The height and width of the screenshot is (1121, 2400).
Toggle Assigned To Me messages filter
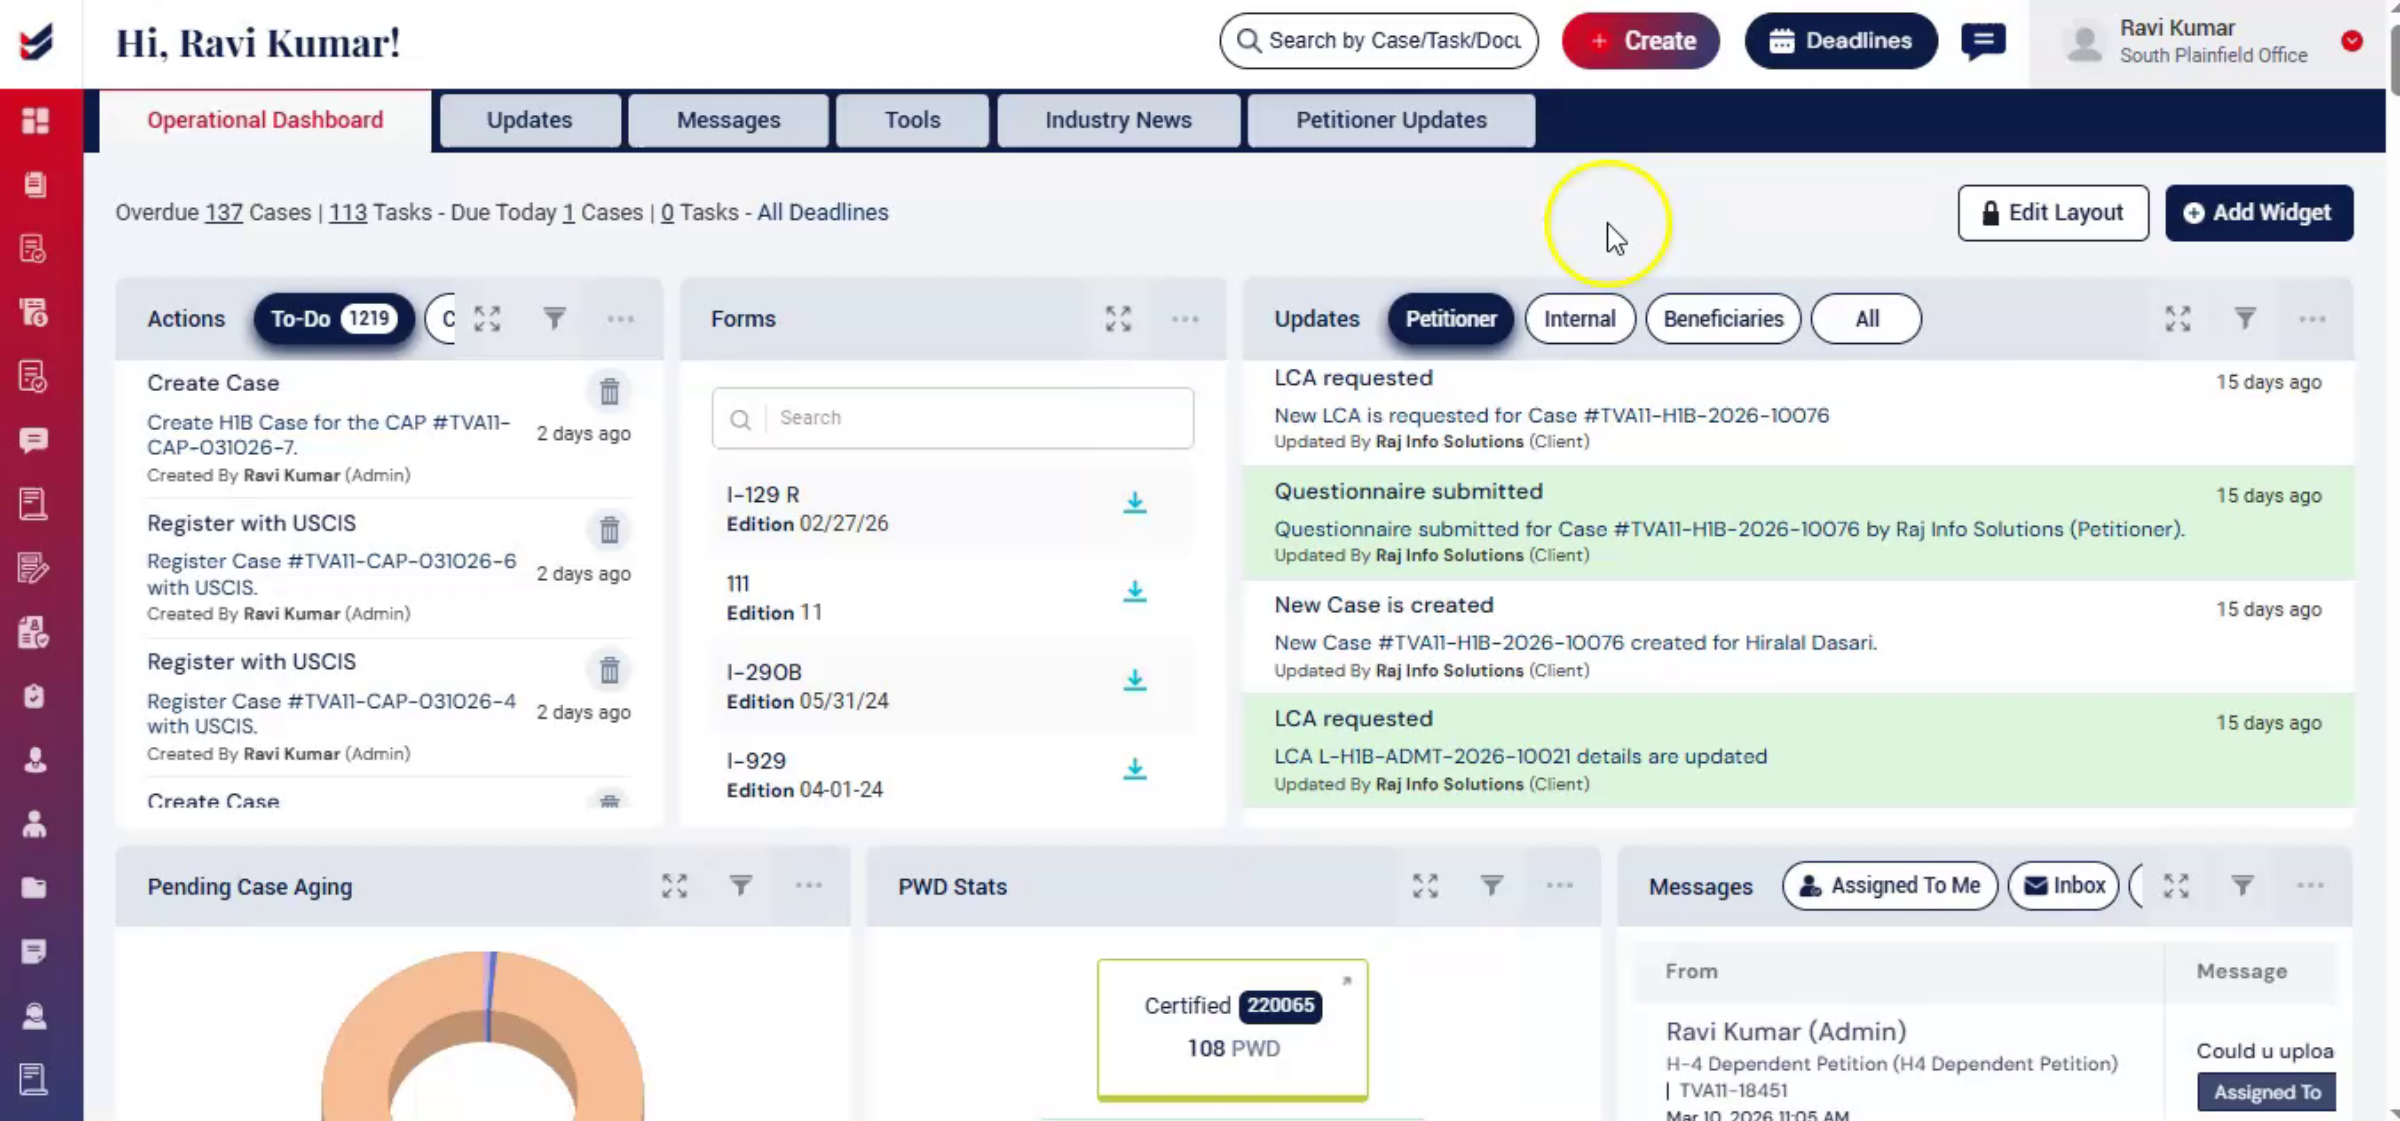[x=1890, y=886]
